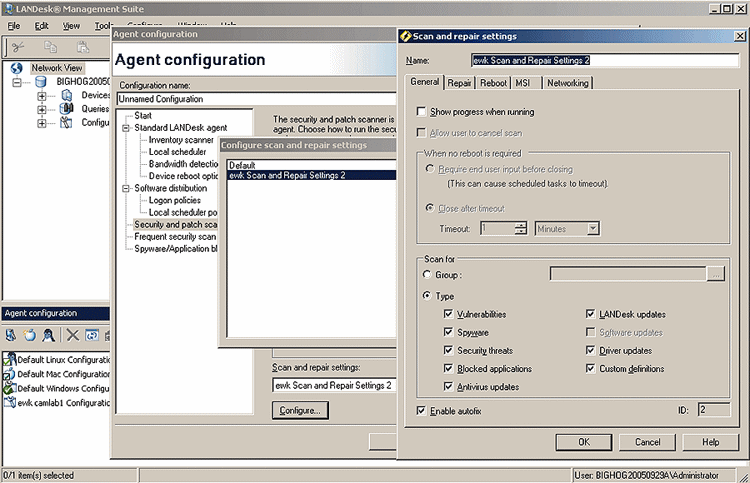Click the BIGHOG database server icon
The width and height of the screenshot is (750, 483).
coord(41,82)
